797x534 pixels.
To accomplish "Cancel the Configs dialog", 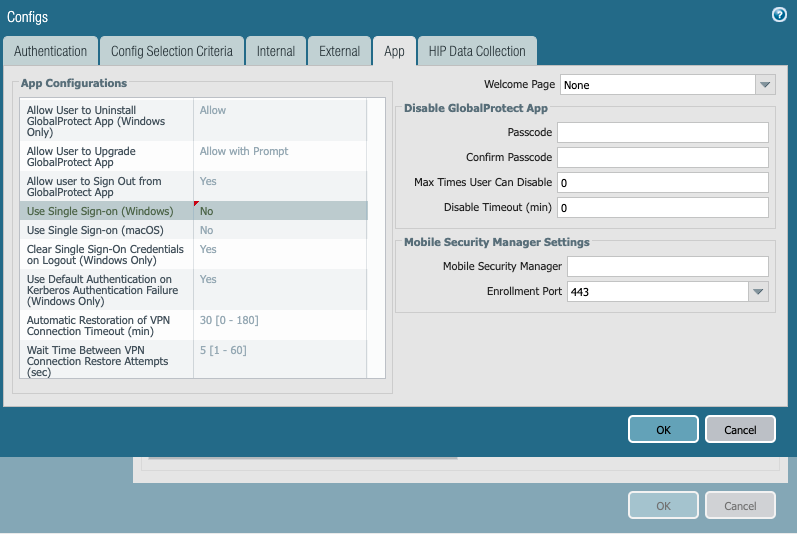I will [x=740, y=429].
